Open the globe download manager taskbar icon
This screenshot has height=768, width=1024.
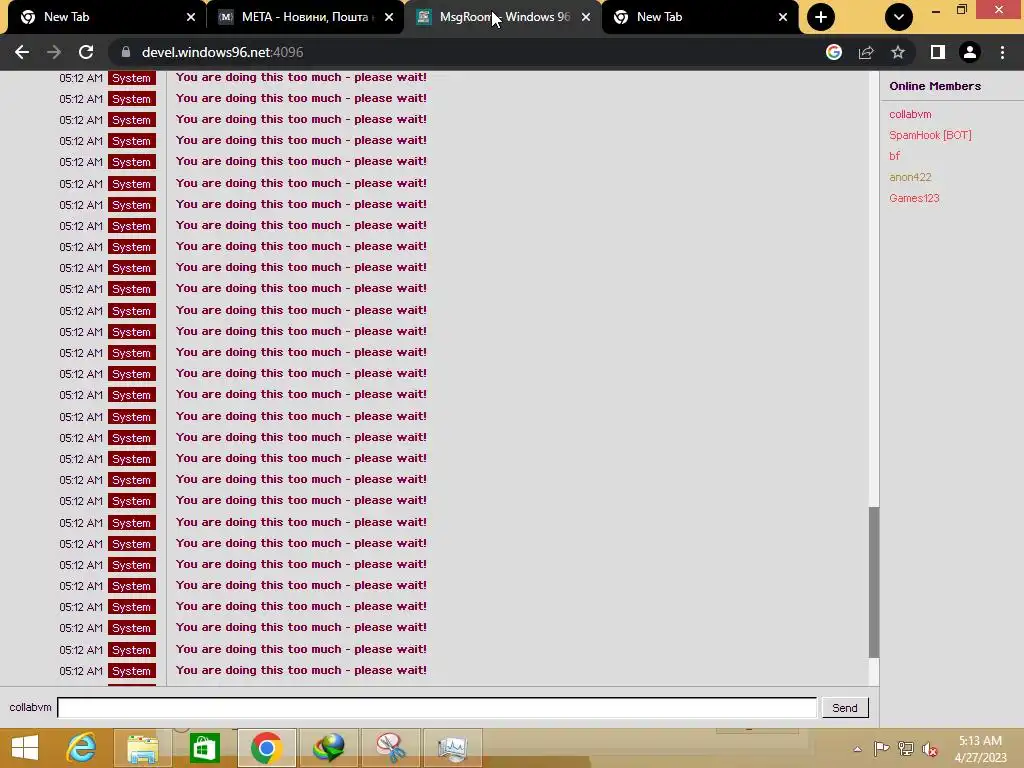[328, 748]
